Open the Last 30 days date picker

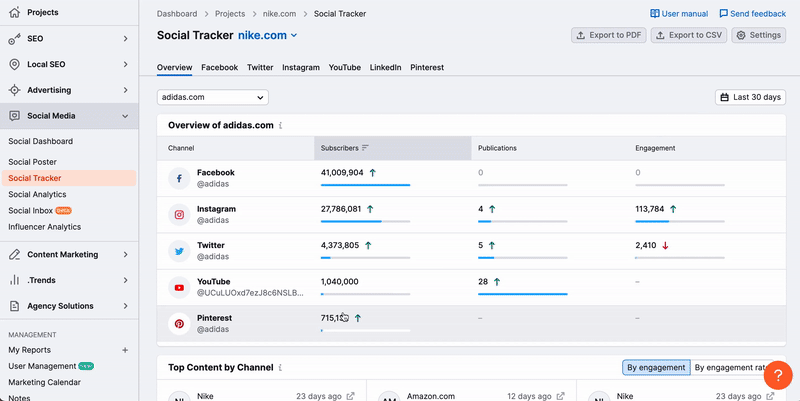751,97
